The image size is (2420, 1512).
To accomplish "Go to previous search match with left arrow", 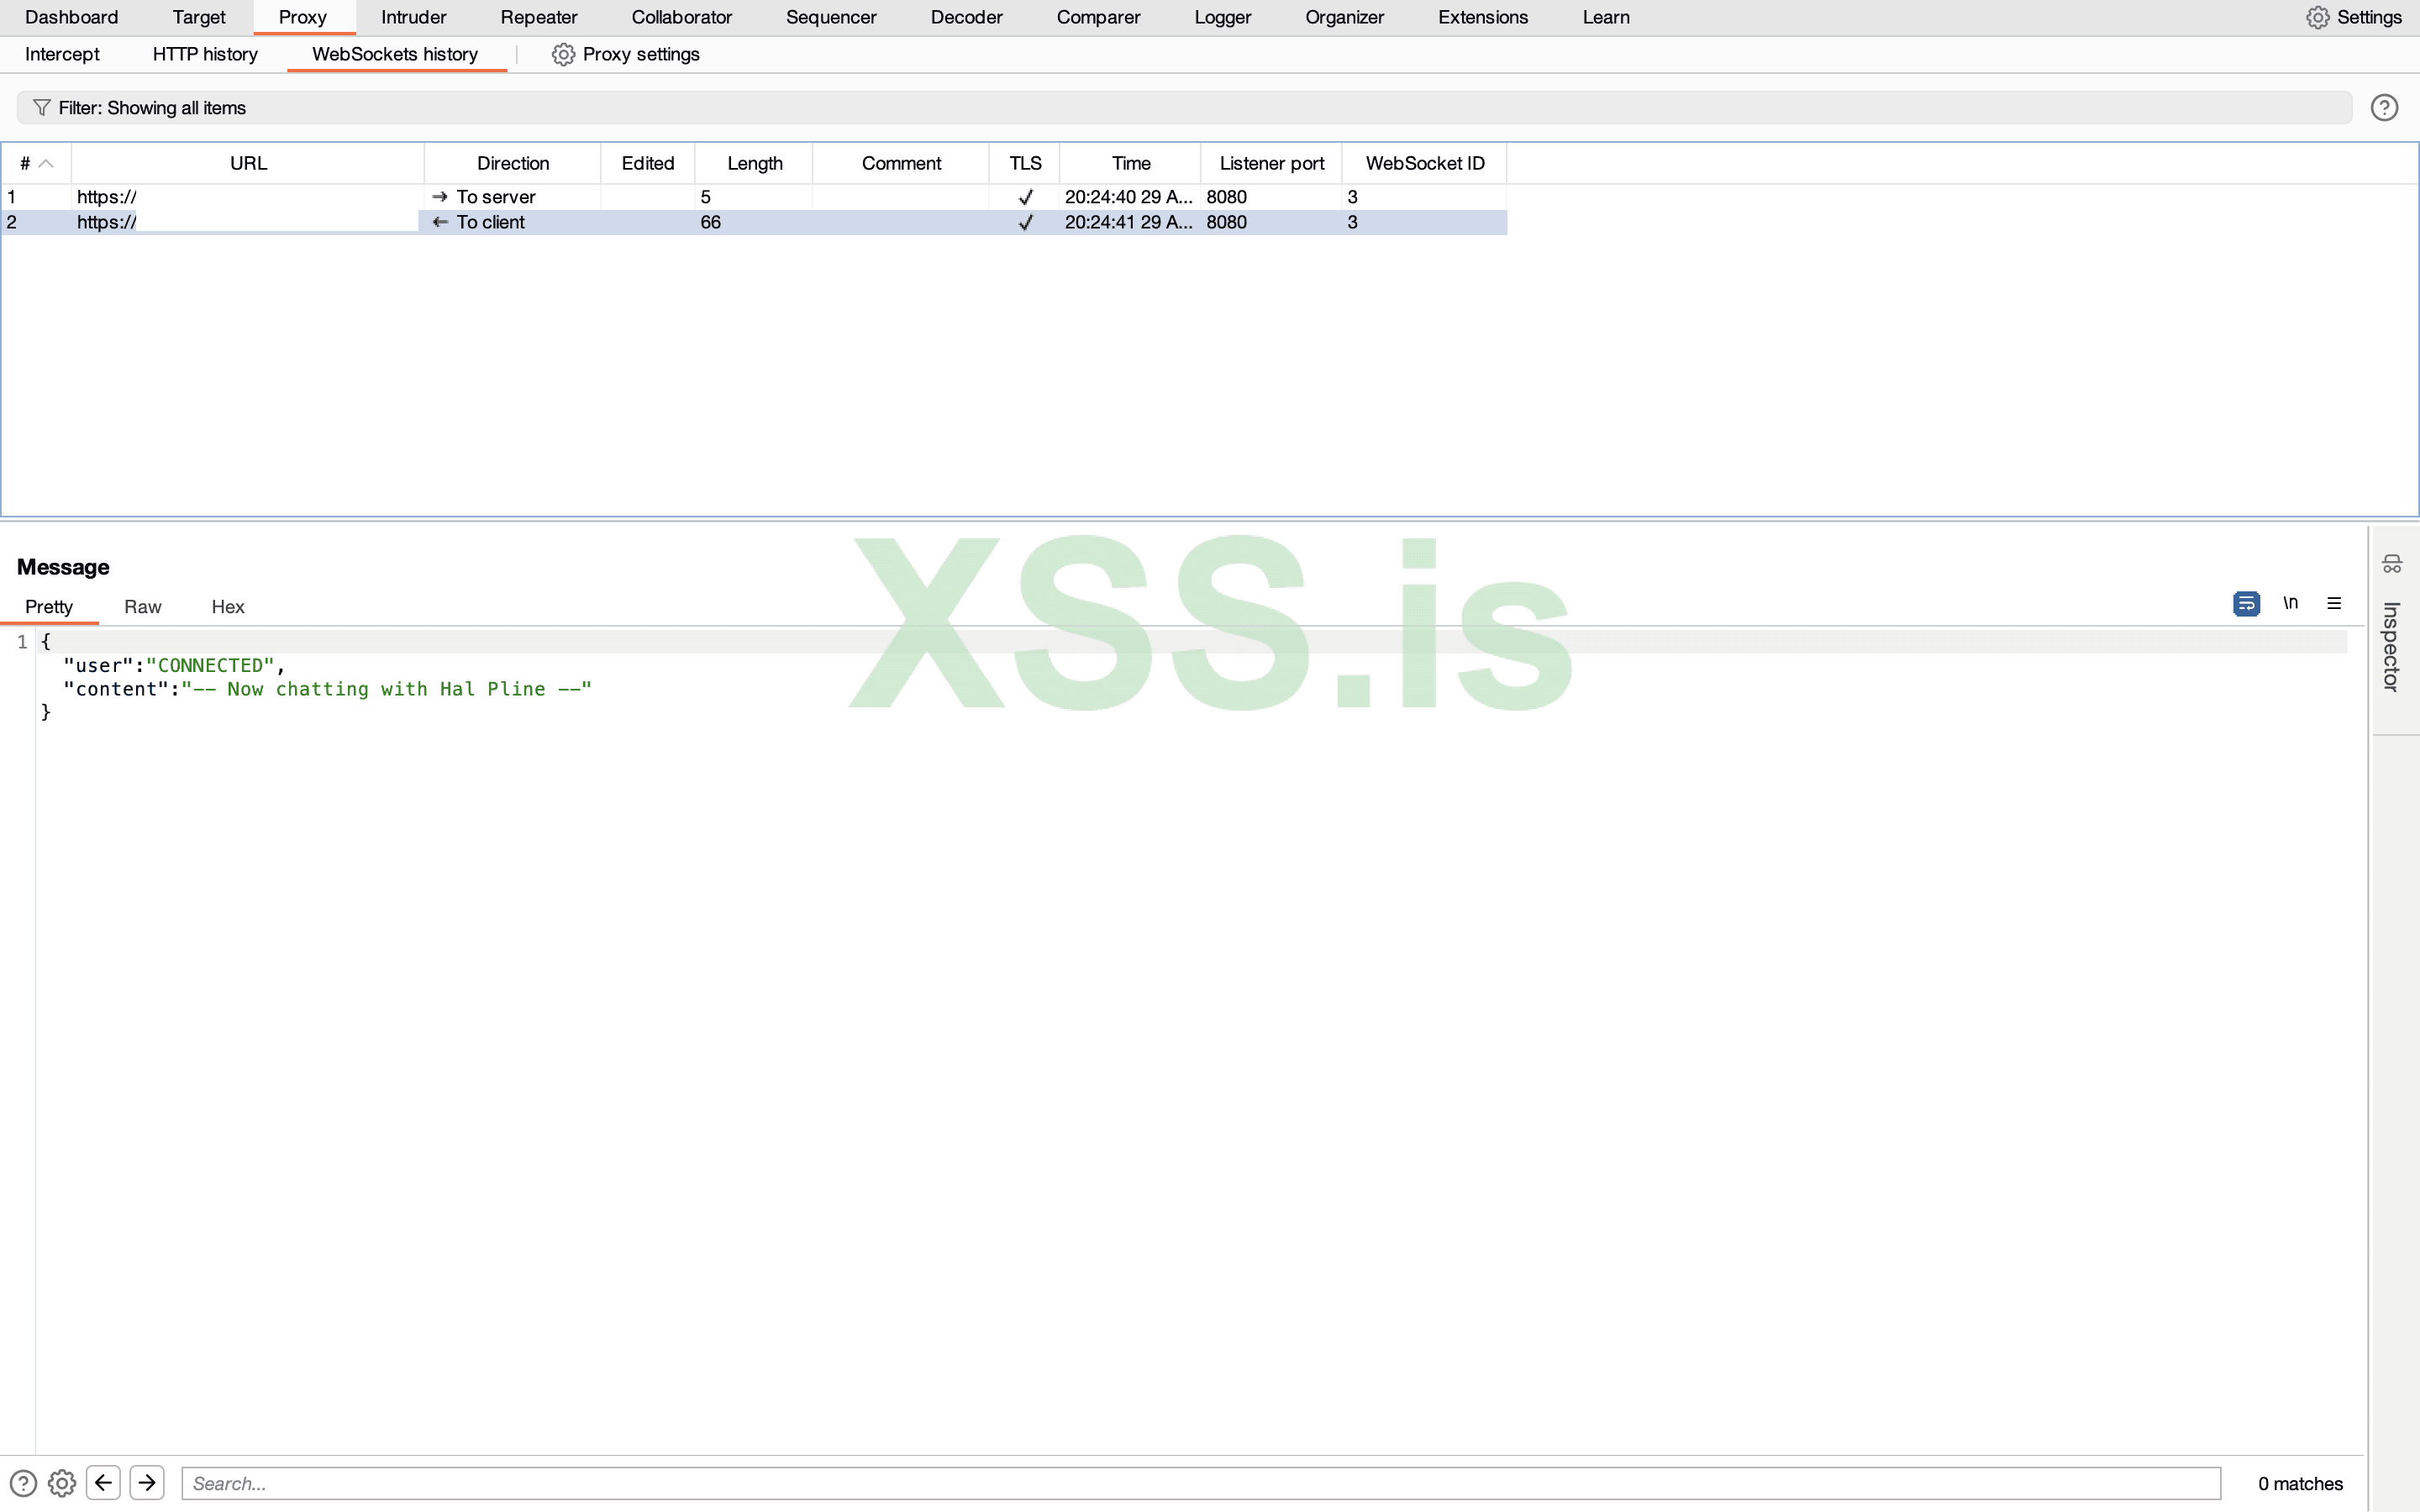I will pos(104,1483).
